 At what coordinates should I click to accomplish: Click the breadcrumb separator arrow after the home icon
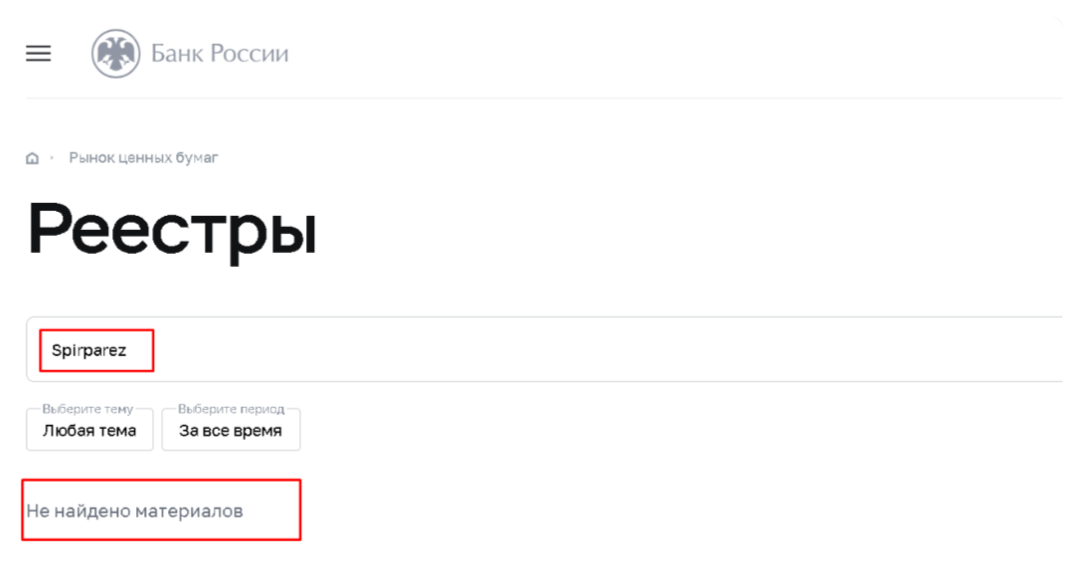coord(52,158)
